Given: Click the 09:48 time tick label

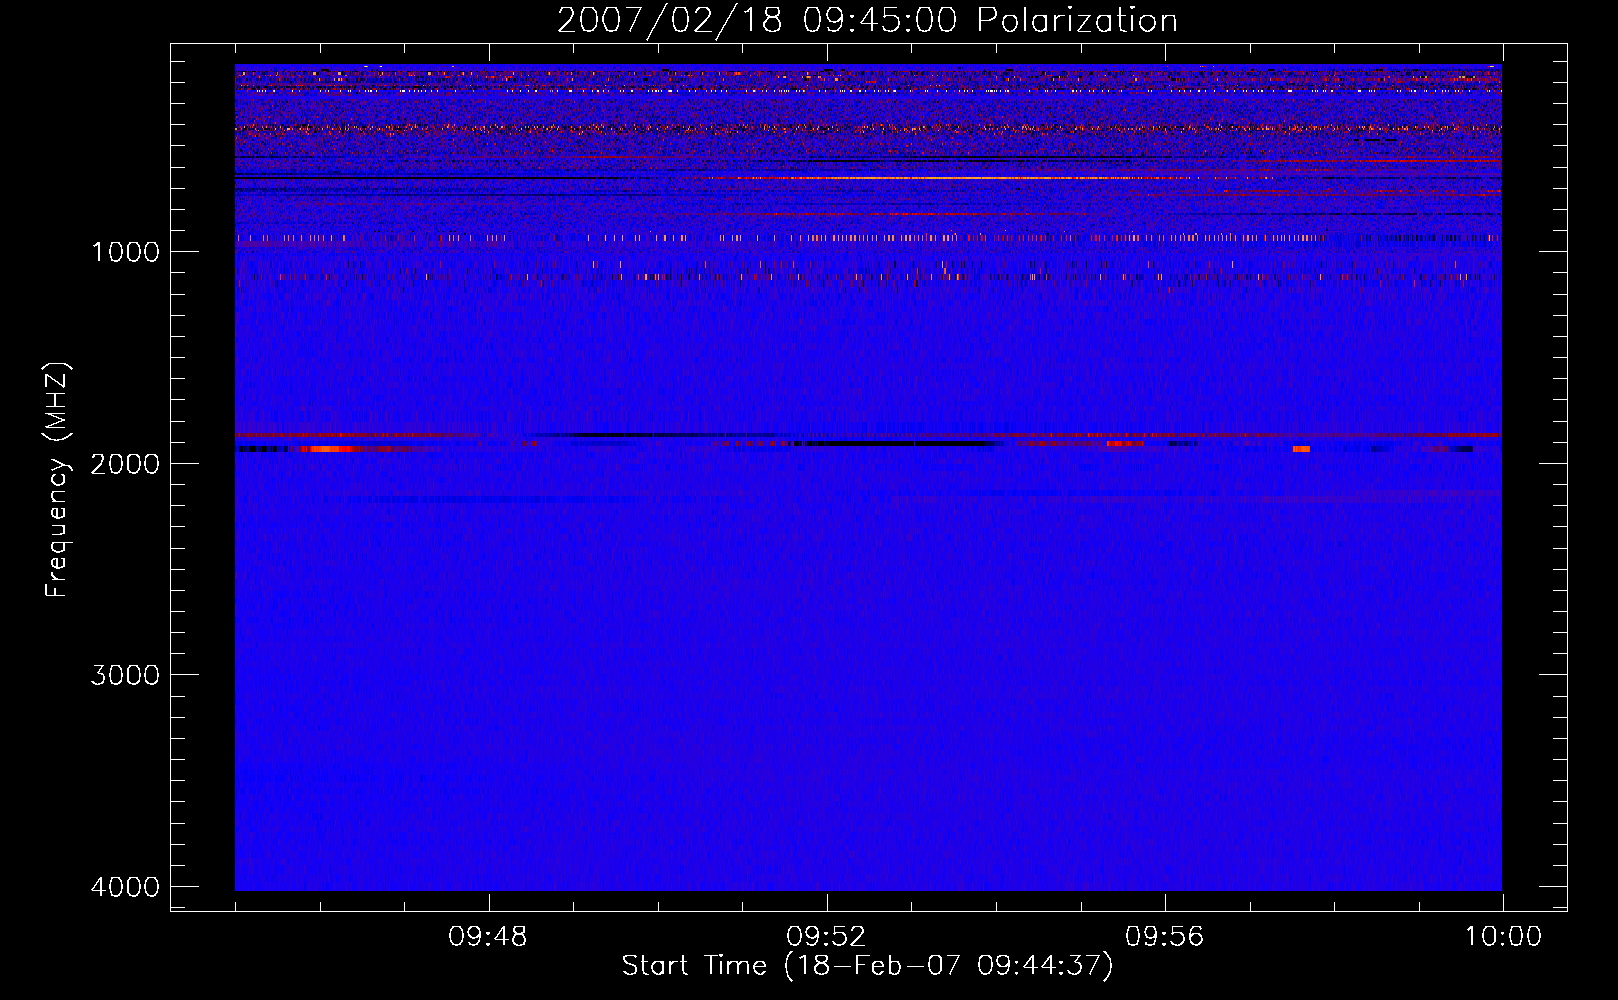Looking at the screenshot, I should [x=488, y=937].
